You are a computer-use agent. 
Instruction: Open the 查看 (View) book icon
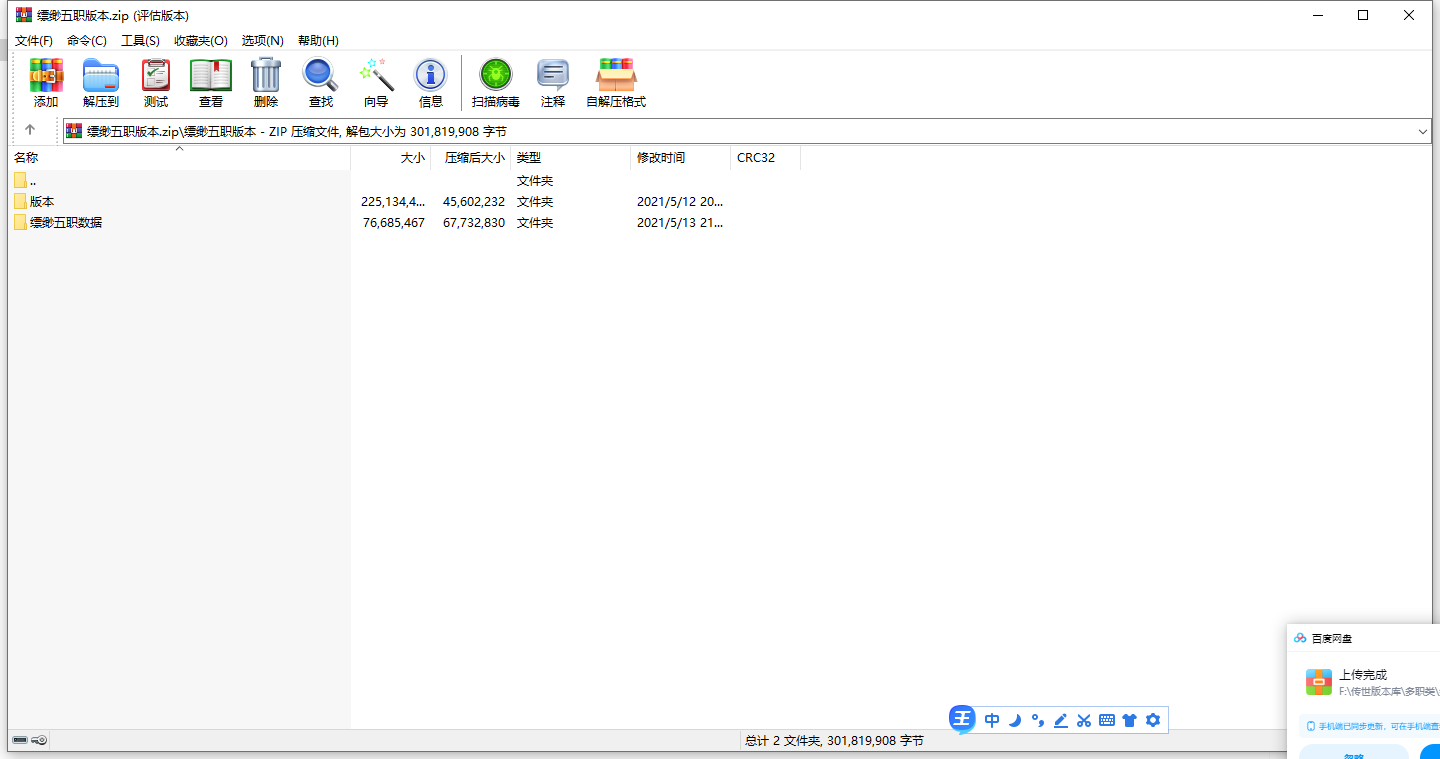coord(211,82)
